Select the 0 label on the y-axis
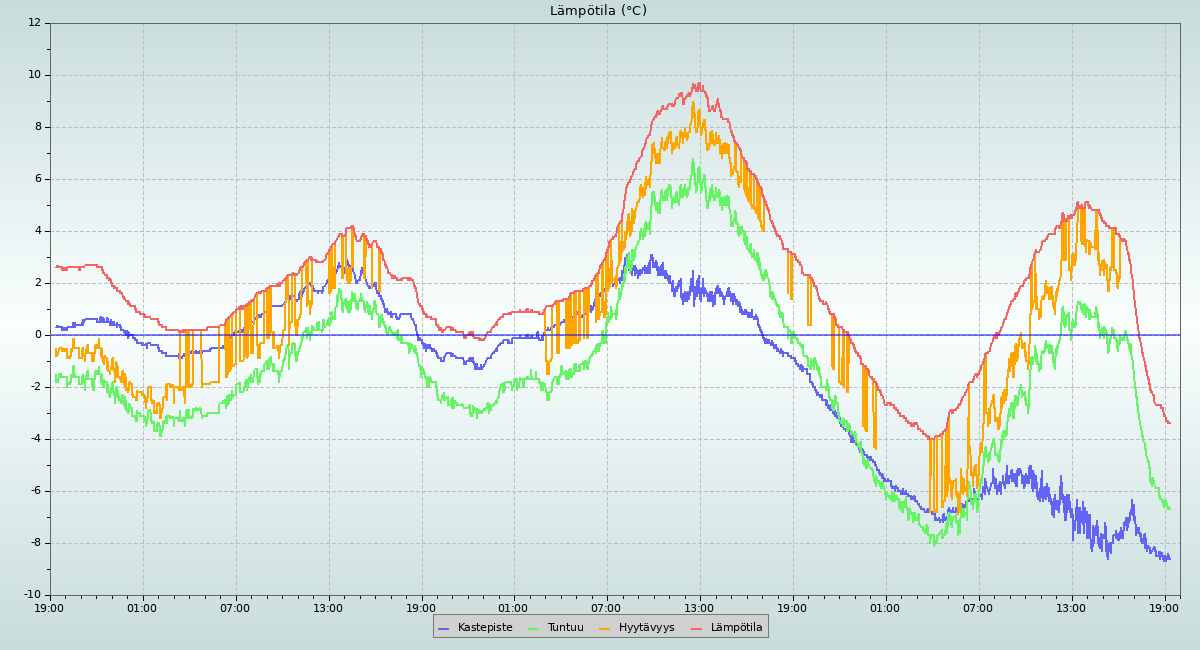Screen dimensions: 1200x650 (38, 335)
